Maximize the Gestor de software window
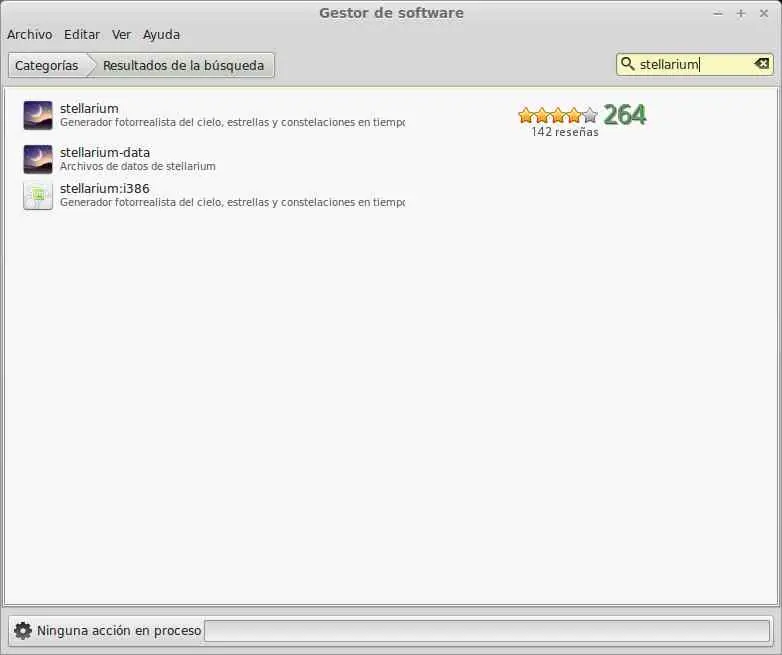 [x=741, y=13]
